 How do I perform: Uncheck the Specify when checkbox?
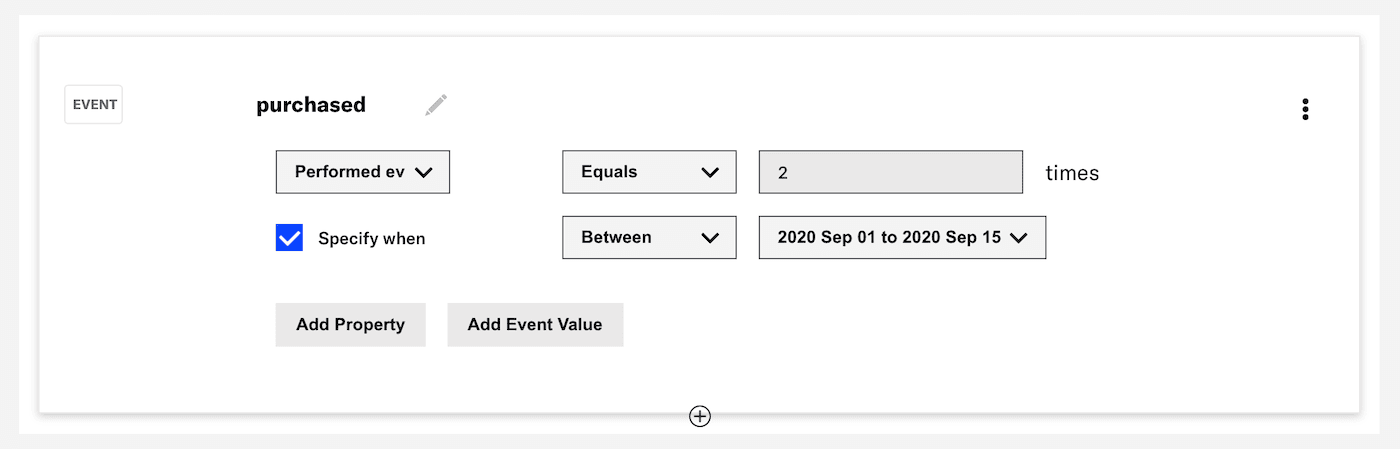[x=289, y=238]
